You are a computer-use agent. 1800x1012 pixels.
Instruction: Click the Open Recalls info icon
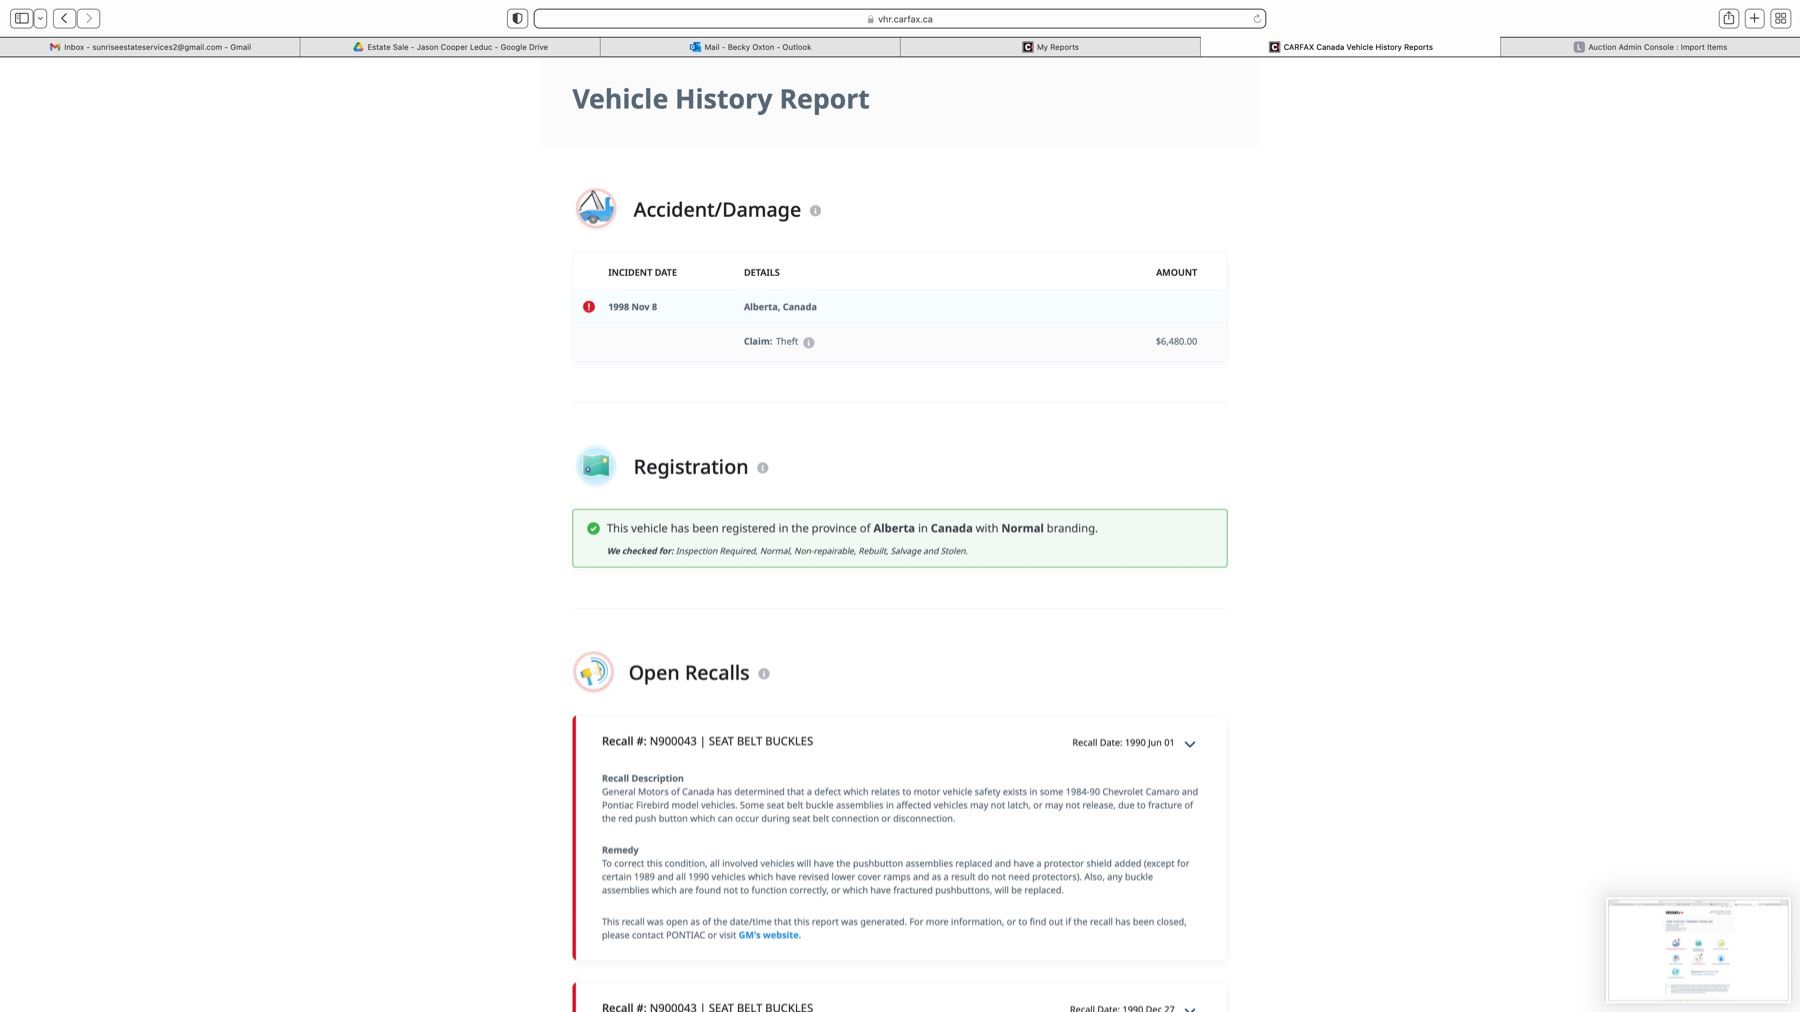tap(763, 674)
